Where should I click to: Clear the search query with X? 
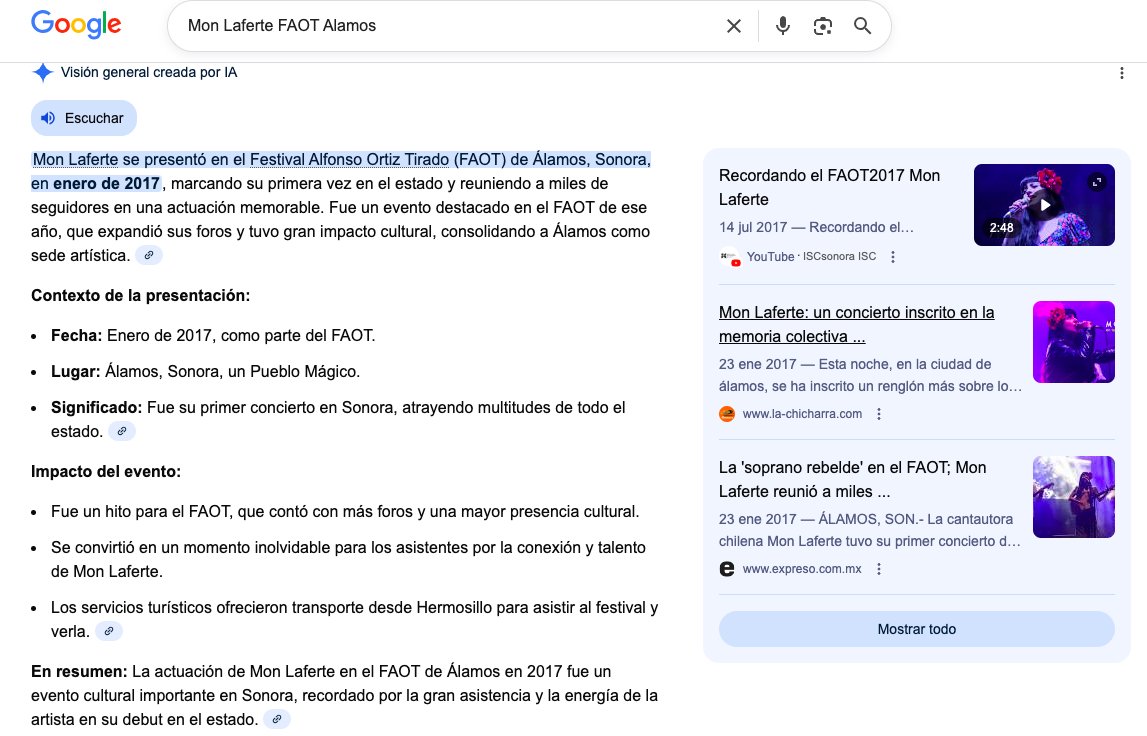[x=734, y=26]
